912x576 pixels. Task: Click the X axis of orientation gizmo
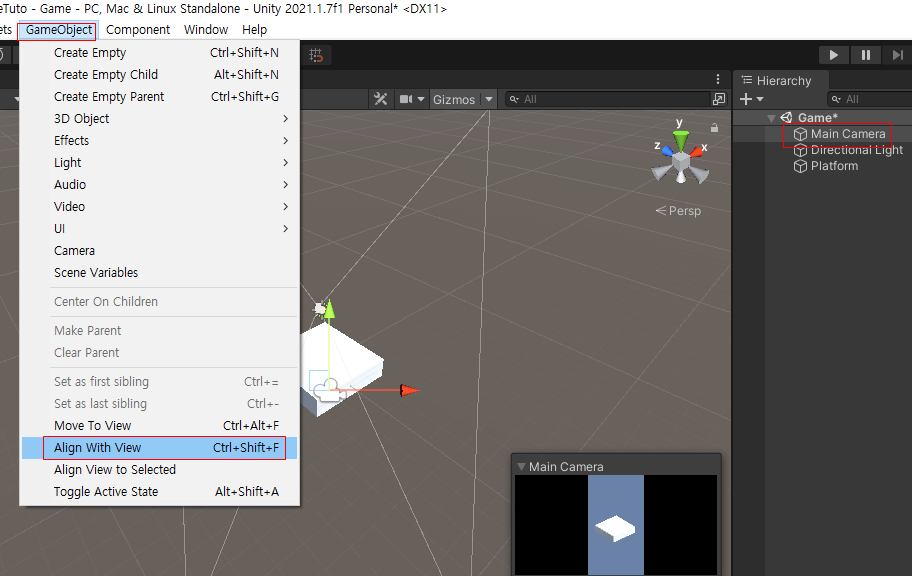pos(697,152)
